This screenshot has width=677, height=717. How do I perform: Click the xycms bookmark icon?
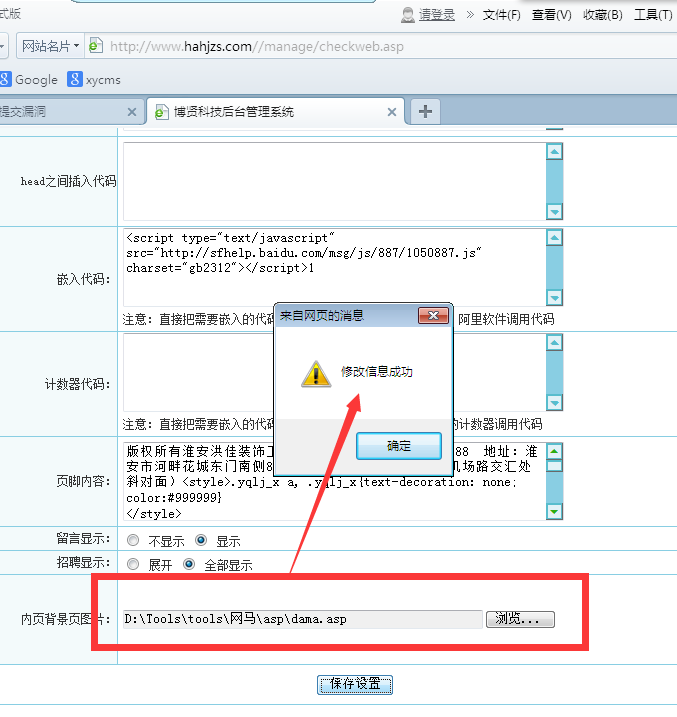click(75, 79)
